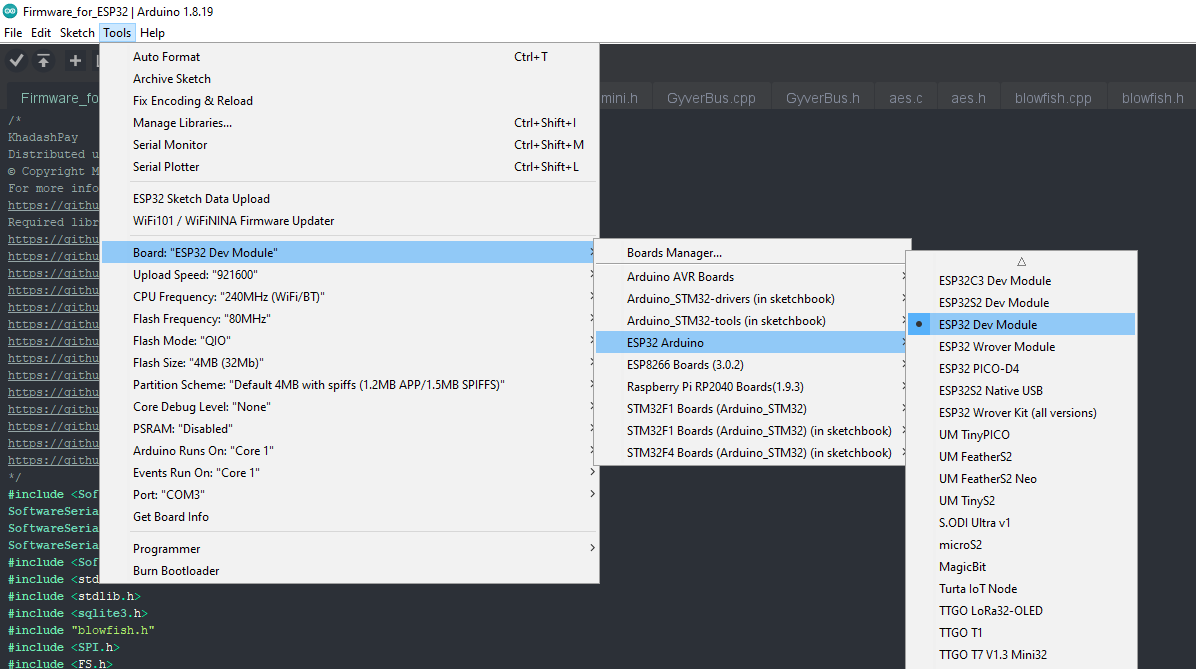Viewport: 1196px width, 669px height.
Task: Switch to the aes.c tab
Action: 905,98
